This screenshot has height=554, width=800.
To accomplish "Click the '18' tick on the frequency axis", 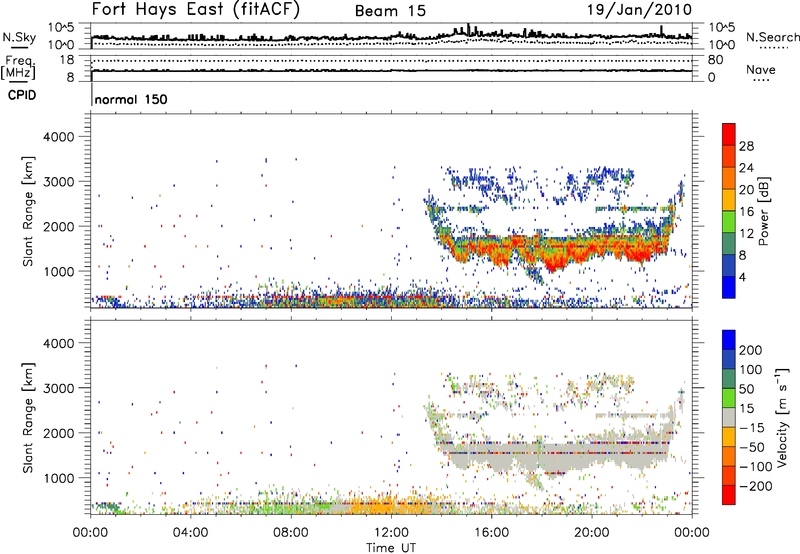I will click(x=66, y=60).
